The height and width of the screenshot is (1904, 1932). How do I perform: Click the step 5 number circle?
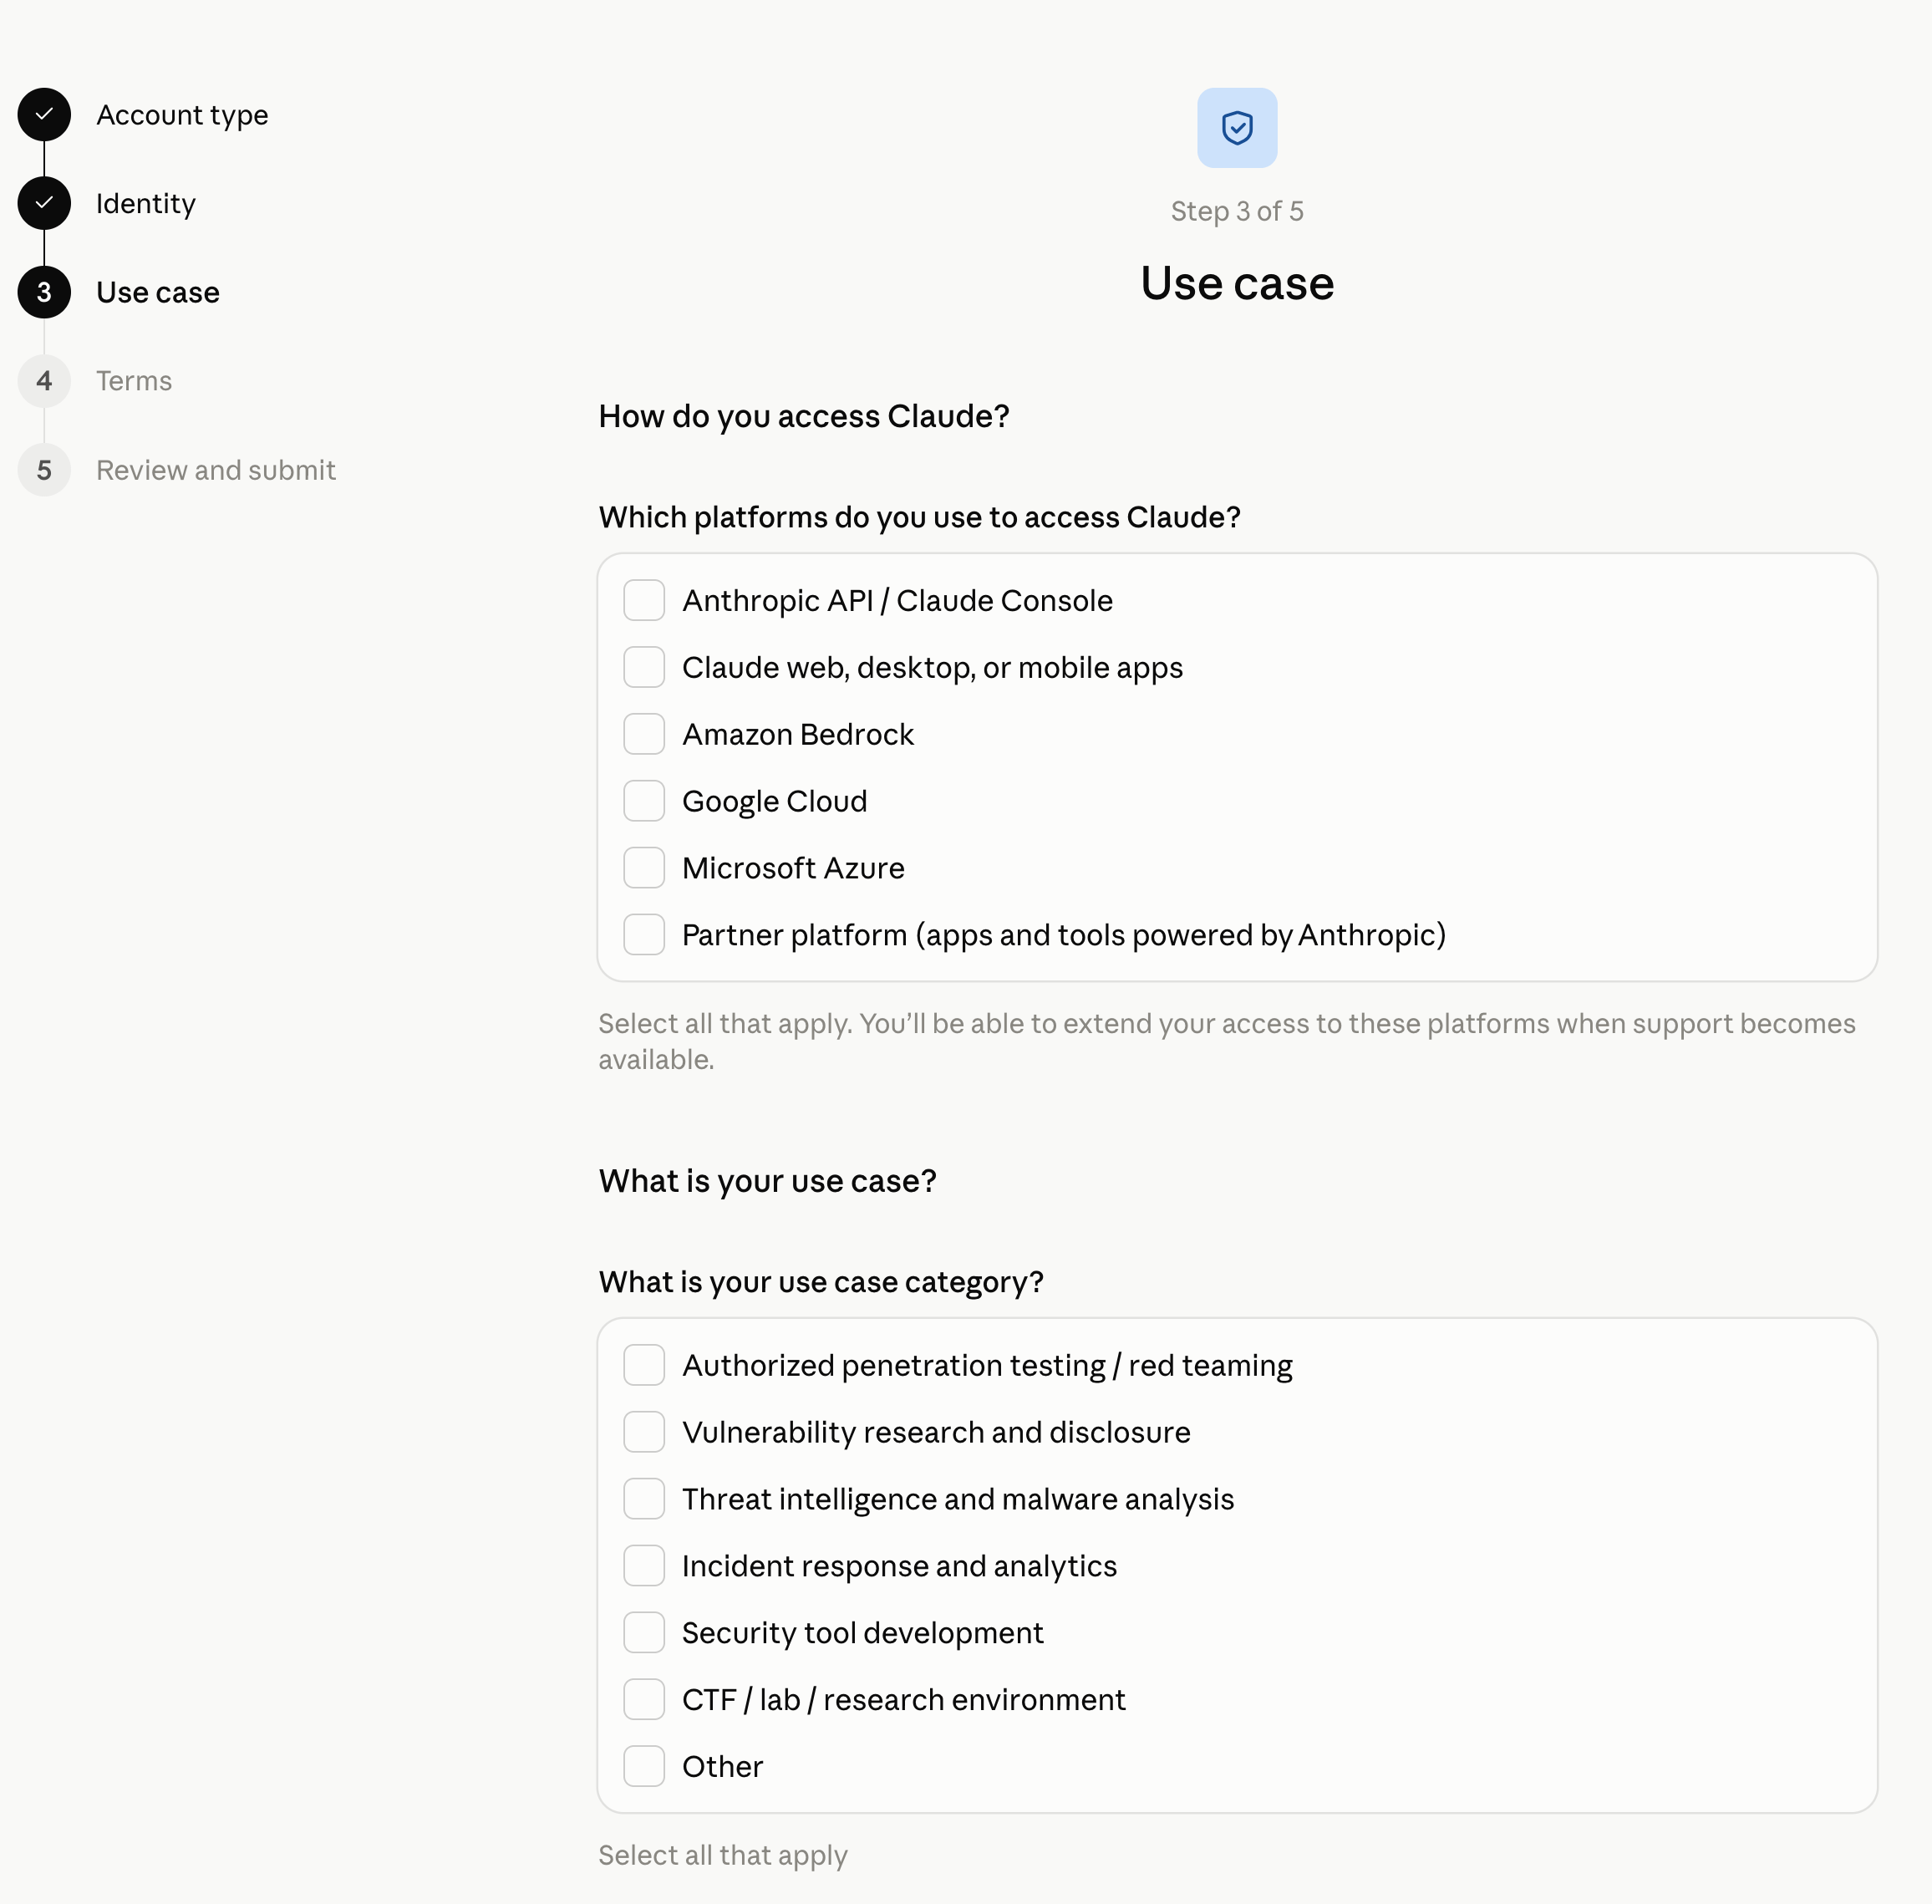point(44,471)
